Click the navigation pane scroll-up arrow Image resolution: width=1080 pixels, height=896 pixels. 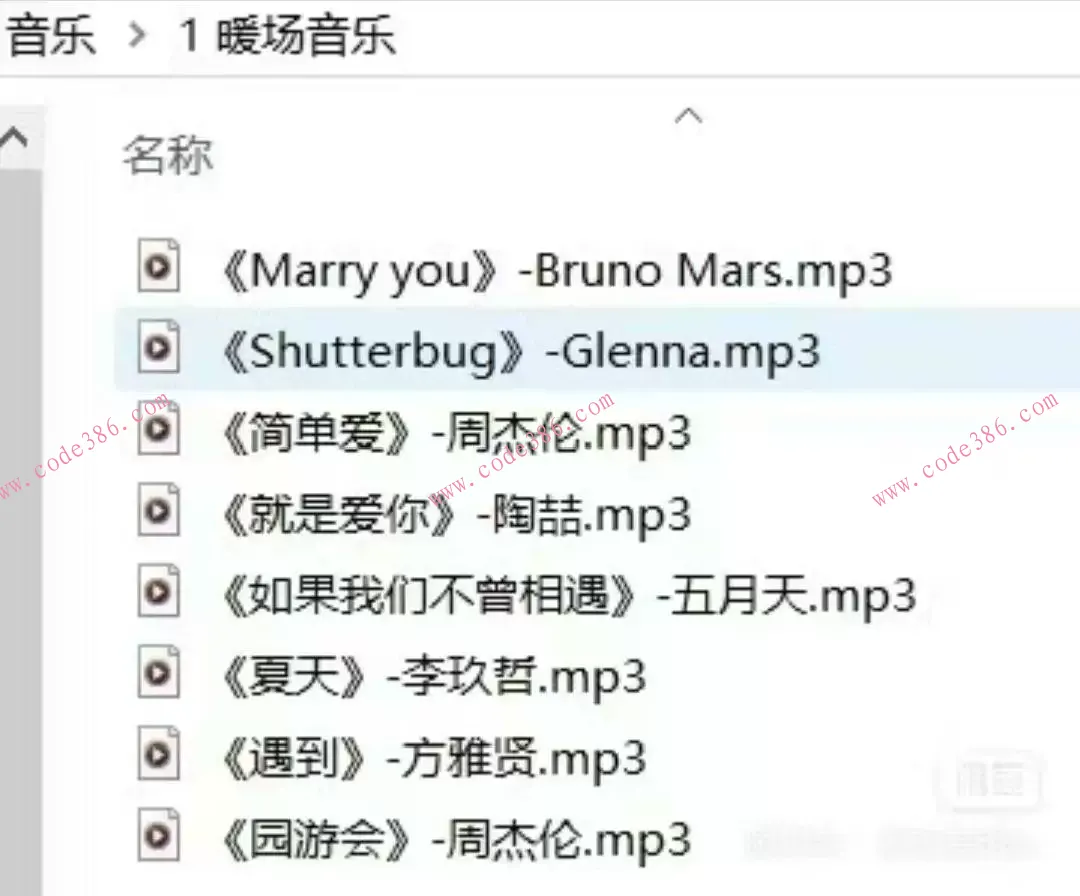point(15,139)
